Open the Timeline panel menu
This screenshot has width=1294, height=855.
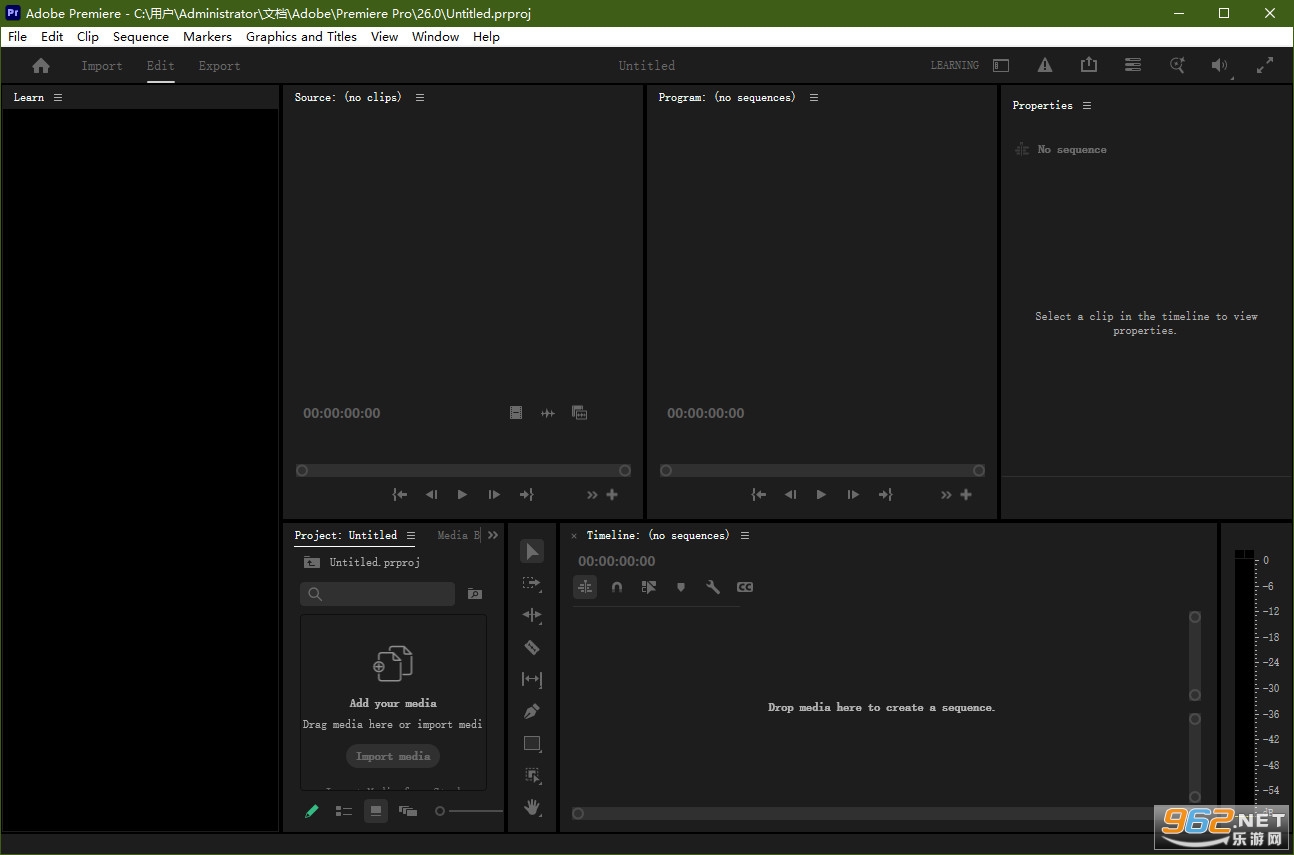tap(745, 535)
